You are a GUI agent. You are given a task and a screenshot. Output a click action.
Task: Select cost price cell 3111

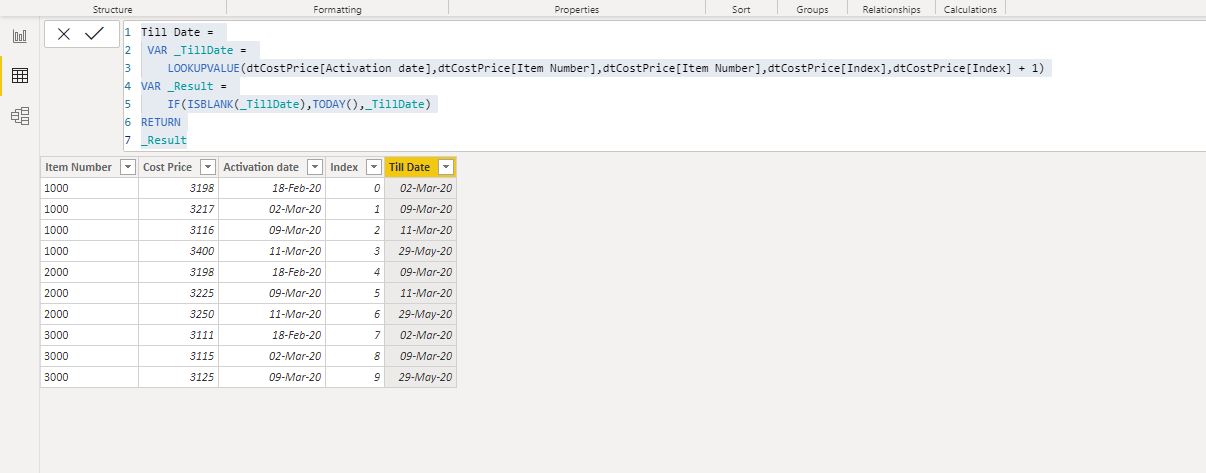[x=178, y=335]
